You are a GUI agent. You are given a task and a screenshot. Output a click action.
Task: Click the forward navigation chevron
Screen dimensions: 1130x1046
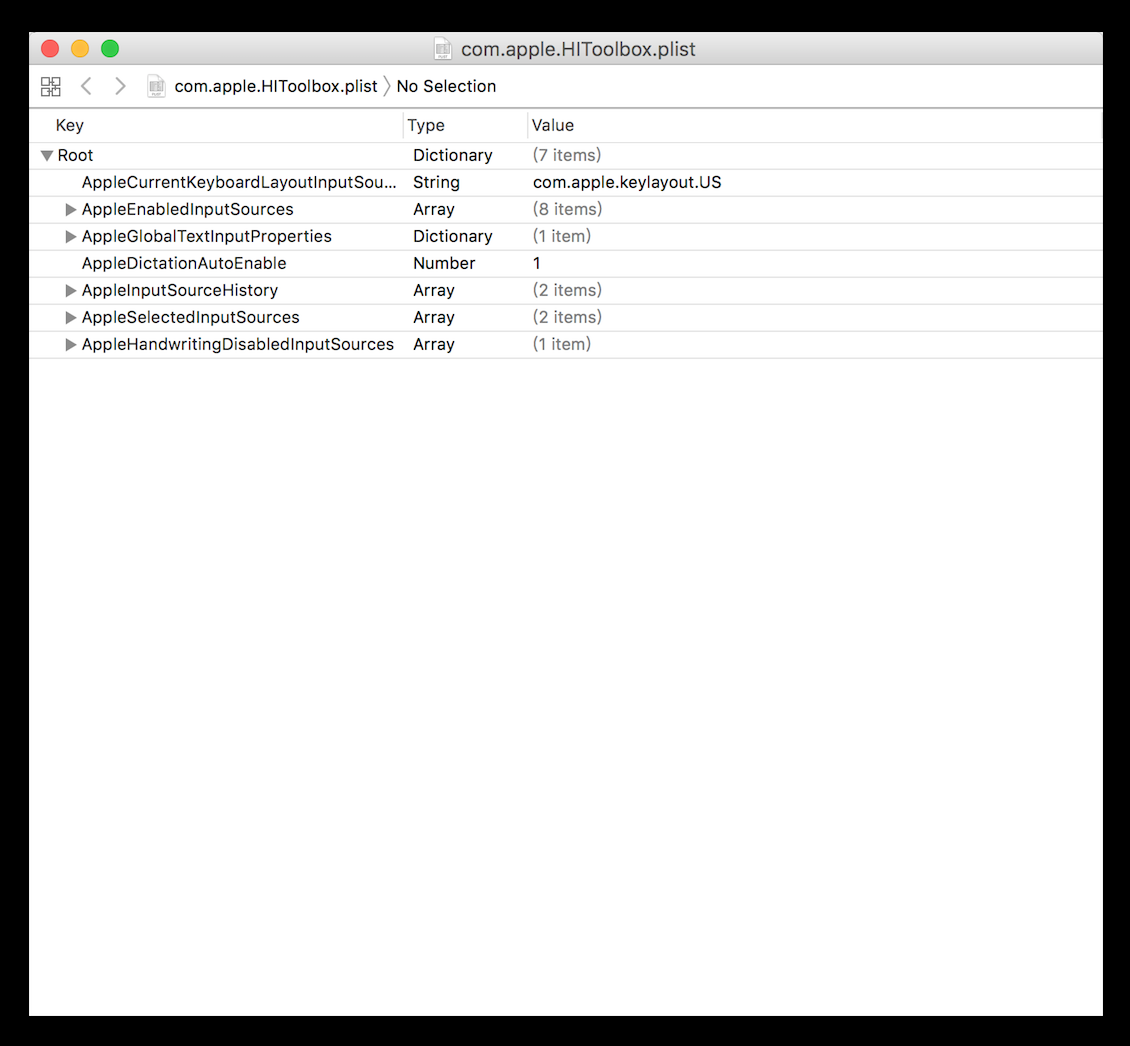click(x=120, y=86)
